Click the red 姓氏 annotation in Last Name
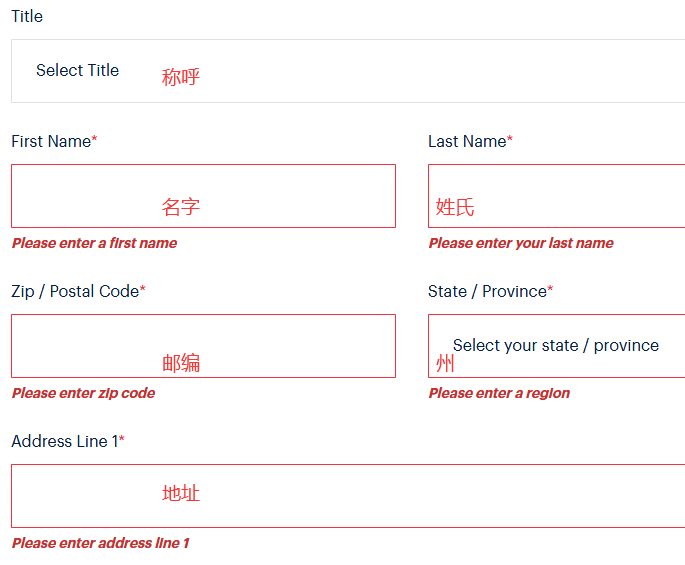 [455, 207]
